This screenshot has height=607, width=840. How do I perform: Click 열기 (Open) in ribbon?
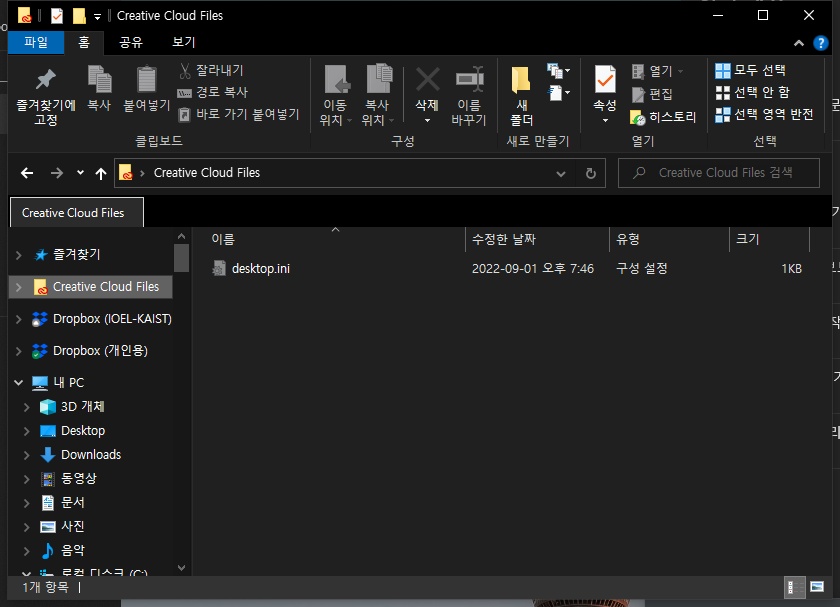click(x=658, y=71)
